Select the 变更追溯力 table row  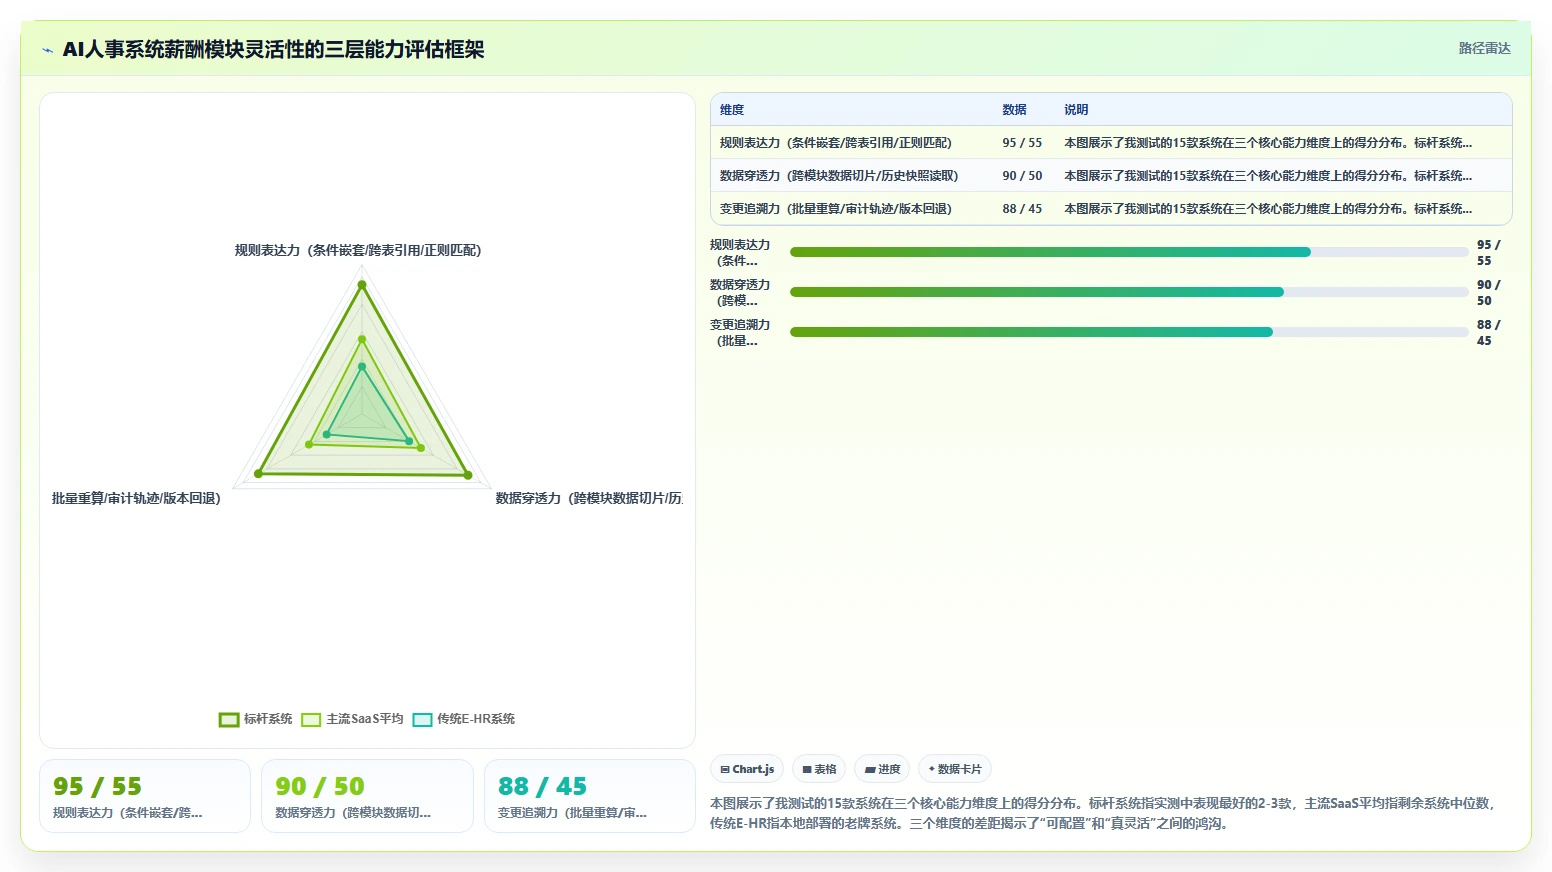coord(1111,209)
